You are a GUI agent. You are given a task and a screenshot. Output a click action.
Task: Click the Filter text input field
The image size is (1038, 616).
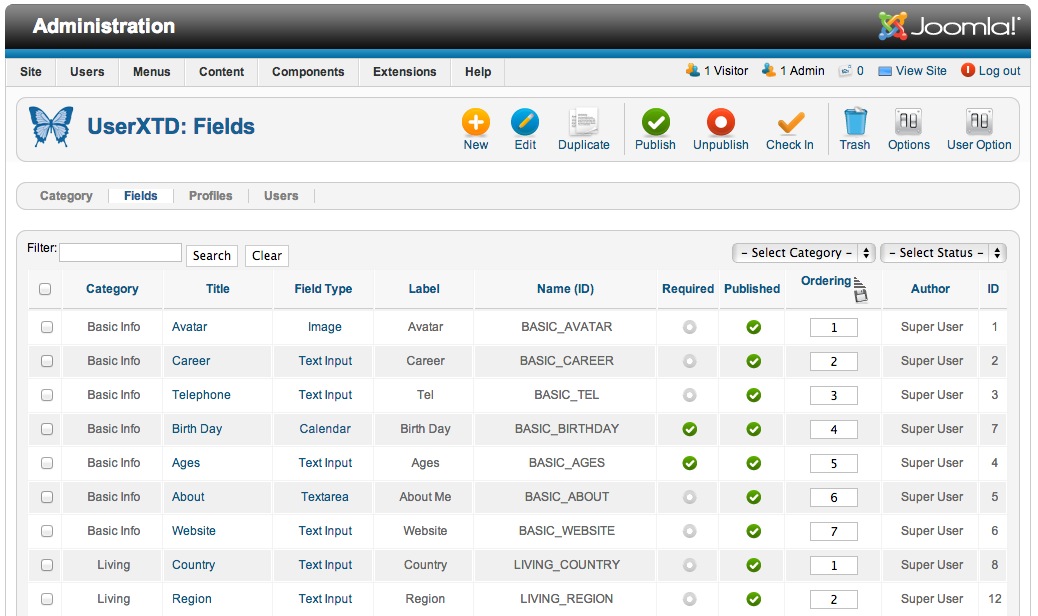click(120, 252)
